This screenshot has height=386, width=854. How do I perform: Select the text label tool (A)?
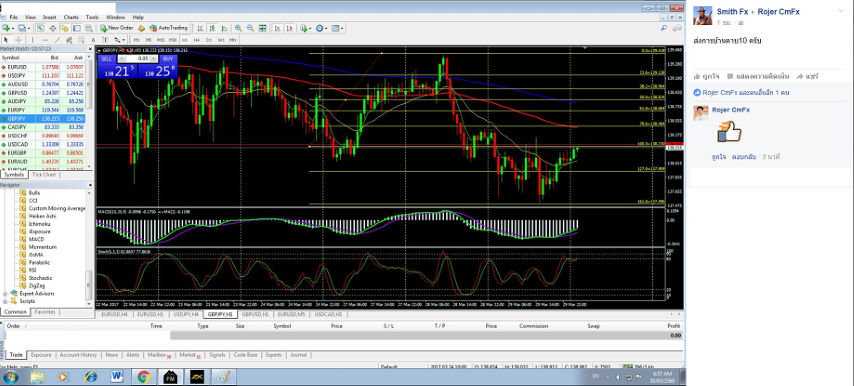93,40
